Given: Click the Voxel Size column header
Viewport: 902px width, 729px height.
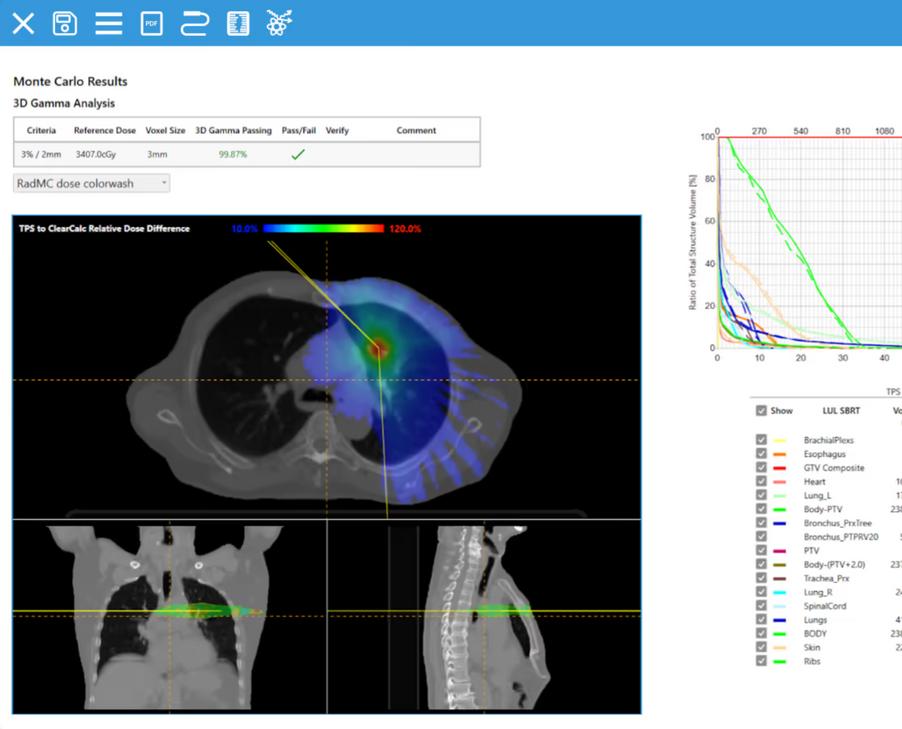Looking at the screenshot, I should pos(165,131).
